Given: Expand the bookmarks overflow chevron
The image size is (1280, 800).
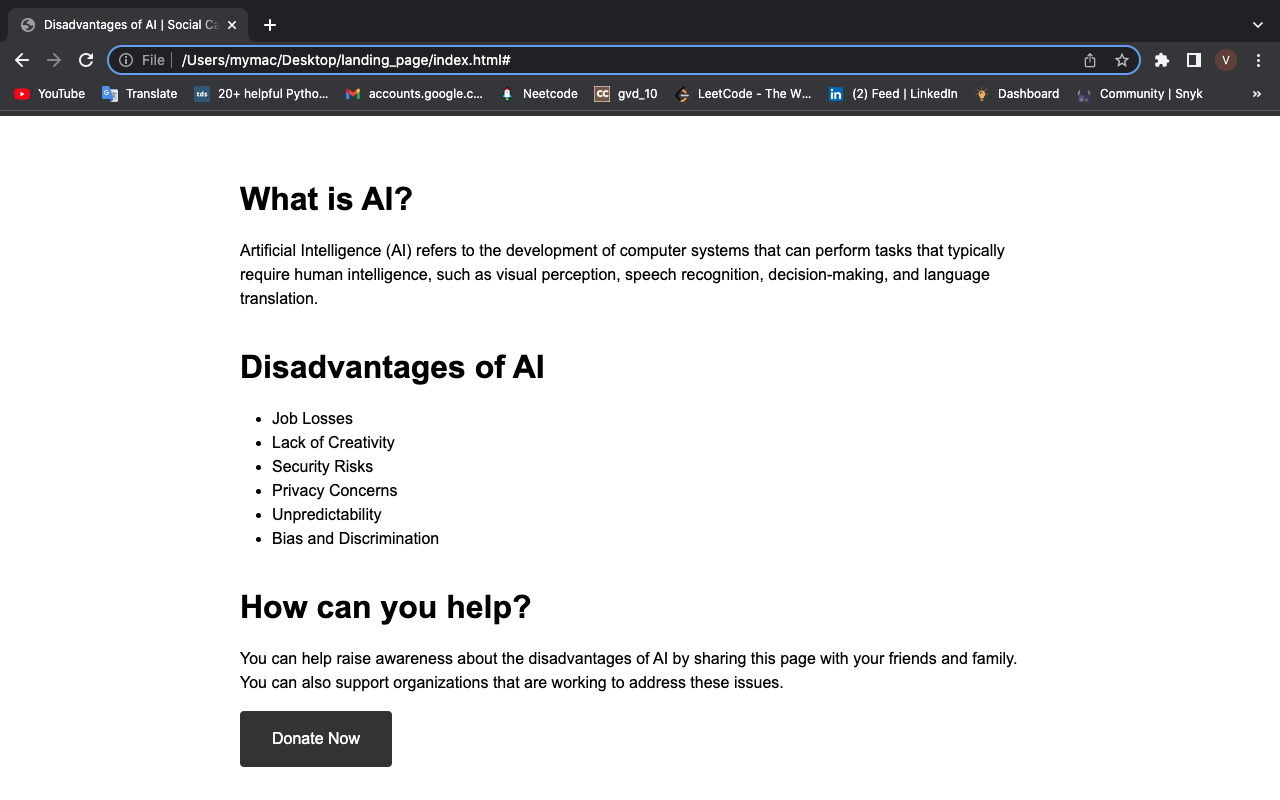Looking at the screenshot, I should pyautogui.click(x=1258, y=93).
